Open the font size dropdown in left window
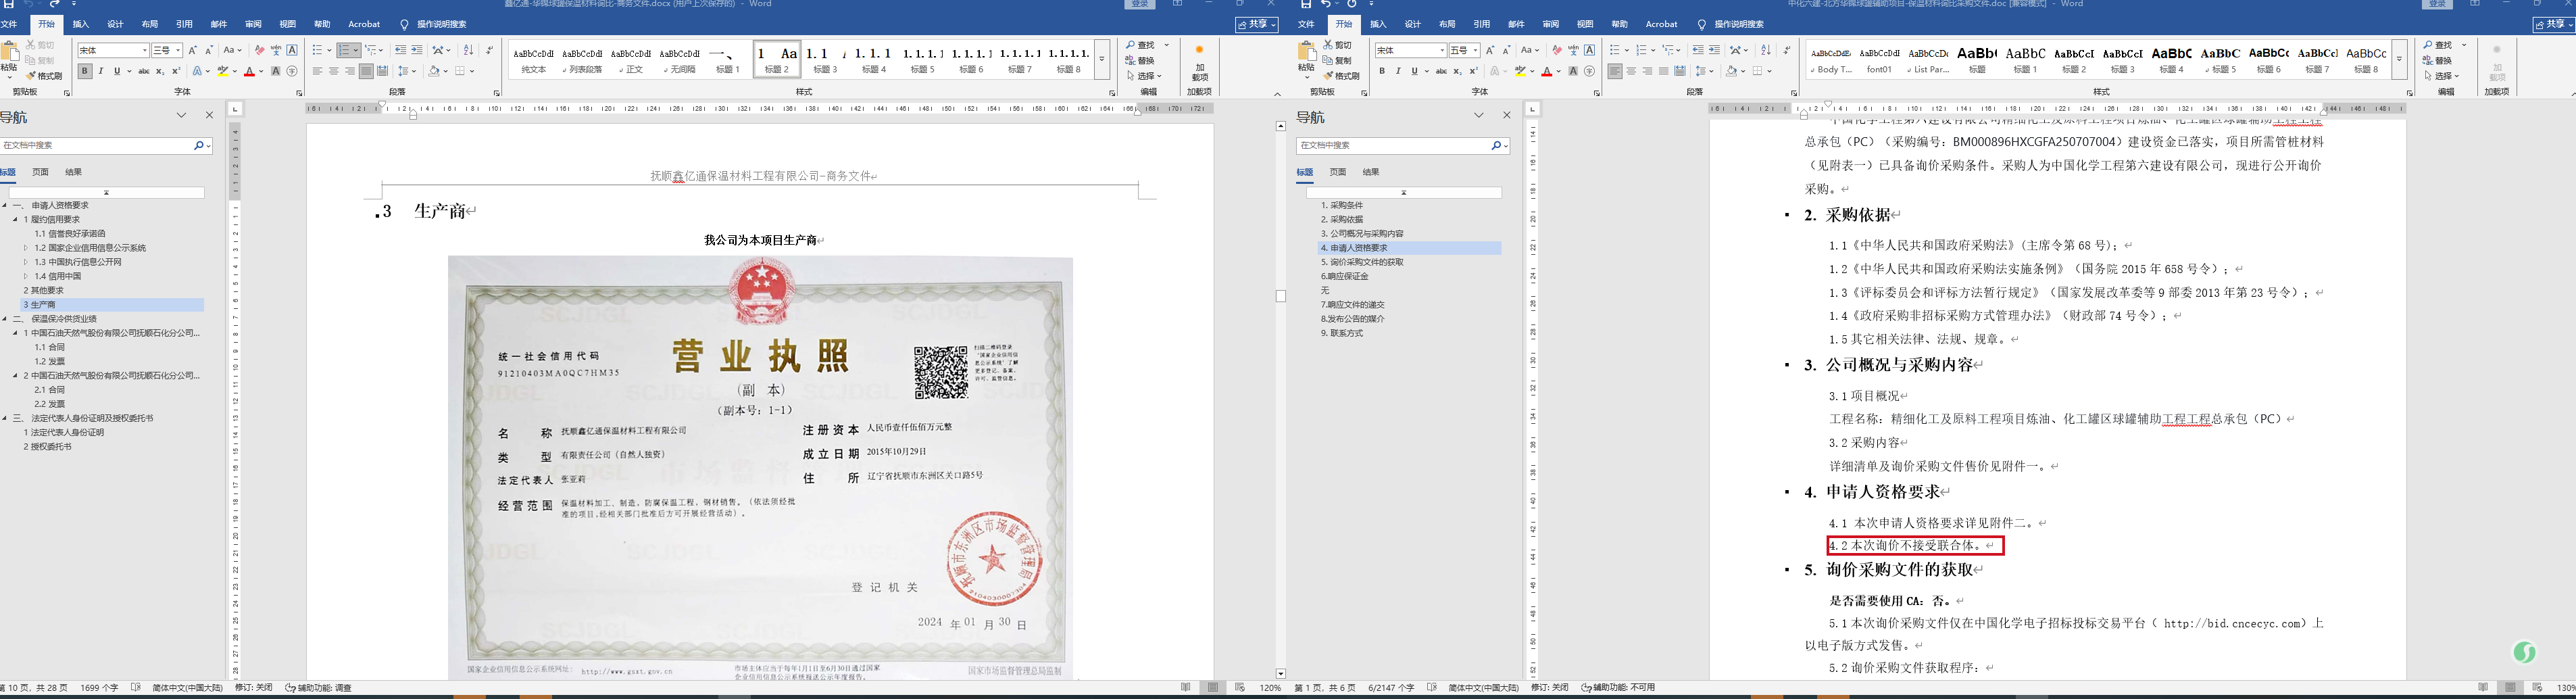This screenshot has height=699, width=2576. click(178, 50)
